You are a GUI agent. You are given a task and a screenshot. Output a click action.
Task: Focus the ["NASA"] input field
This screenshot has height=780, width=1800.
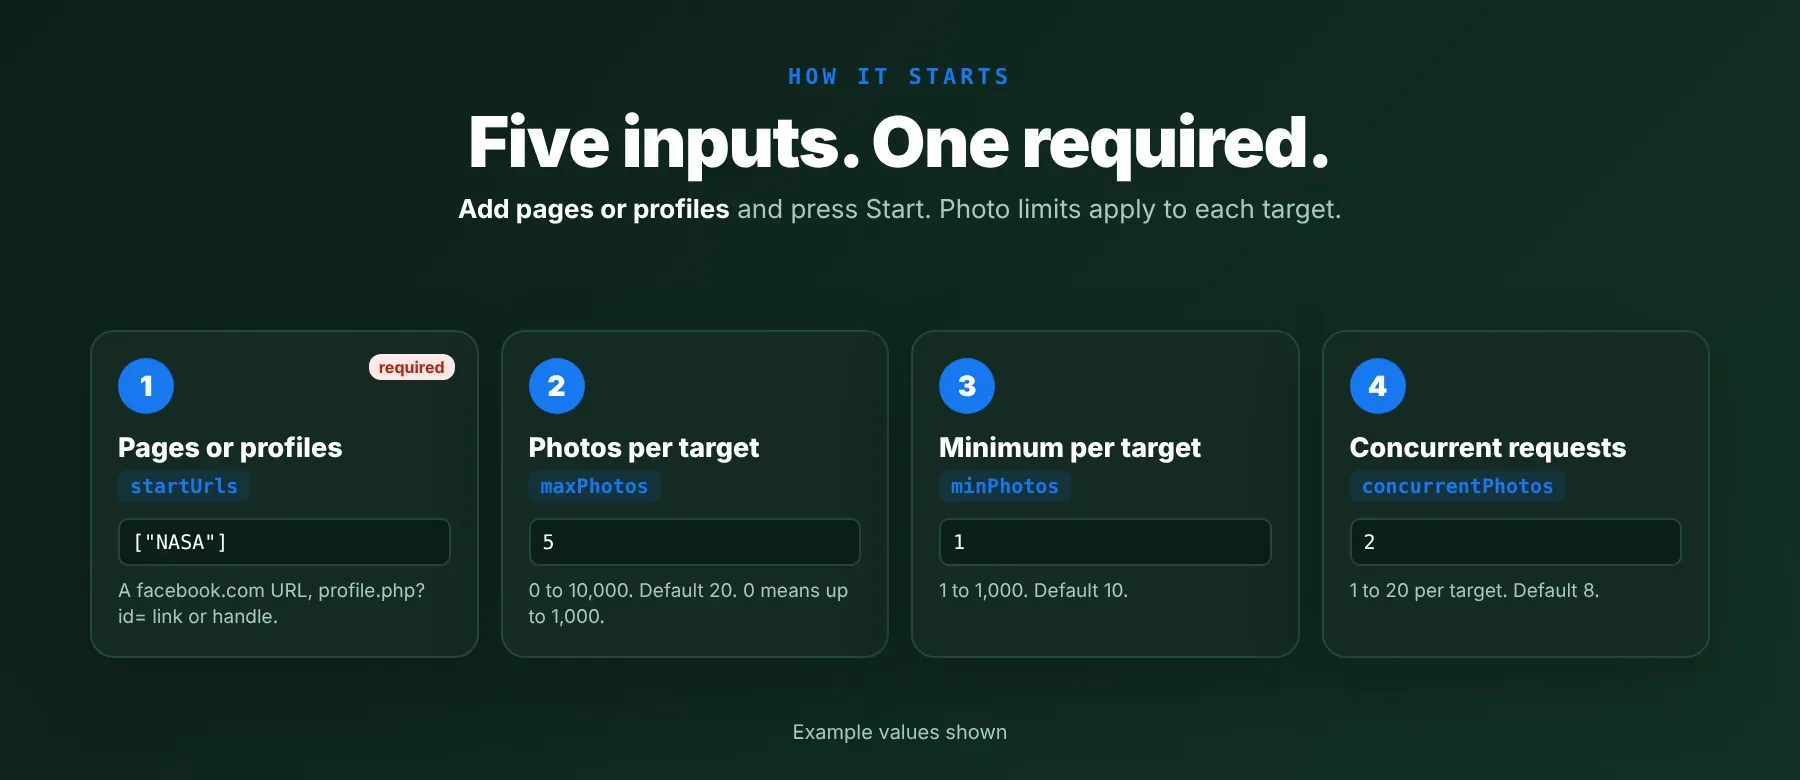tap(284, 542)
